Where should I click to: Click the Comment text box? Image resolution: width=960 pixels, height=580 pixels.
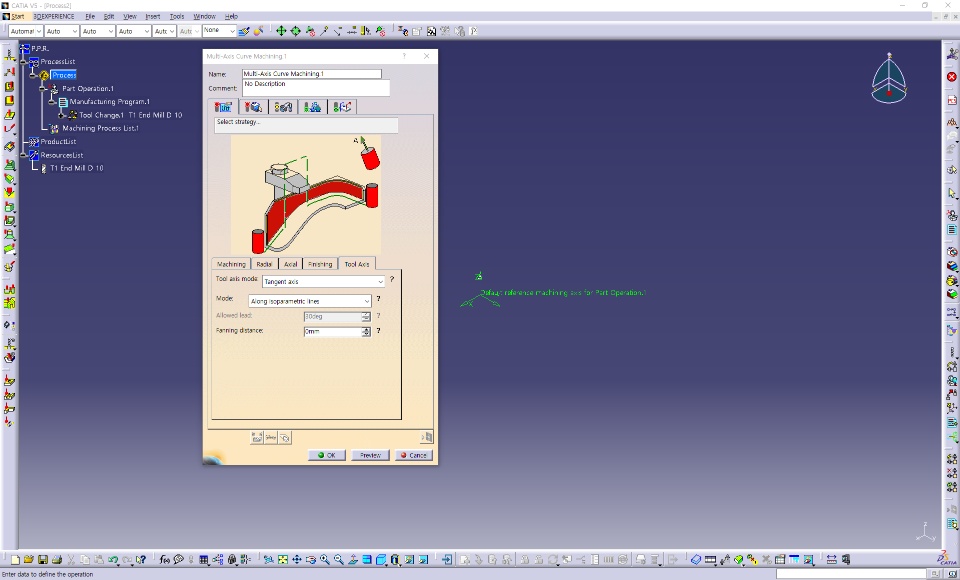(316, 88)
